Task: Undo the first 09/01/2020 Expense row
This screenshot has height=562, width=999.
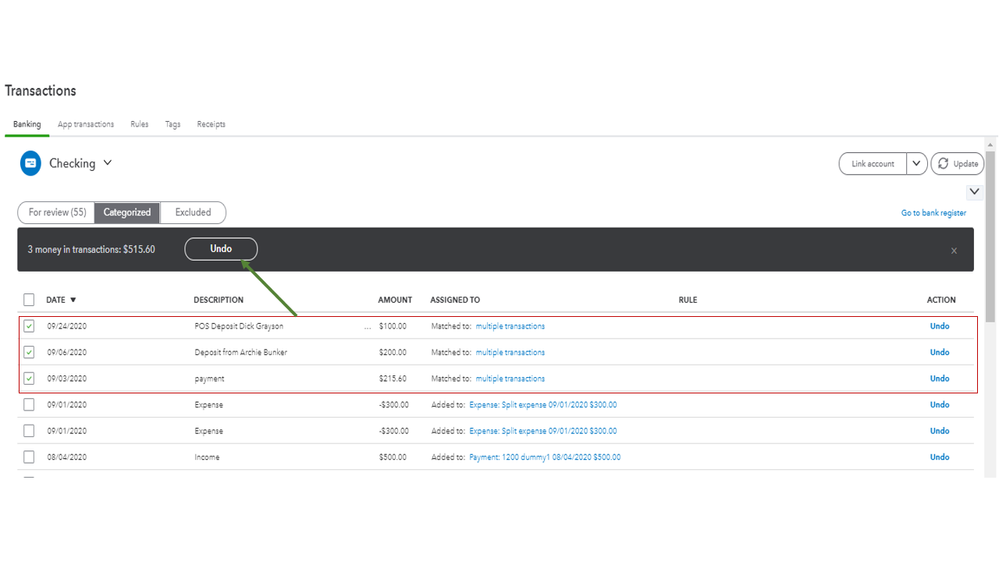Action: [940, 404]
